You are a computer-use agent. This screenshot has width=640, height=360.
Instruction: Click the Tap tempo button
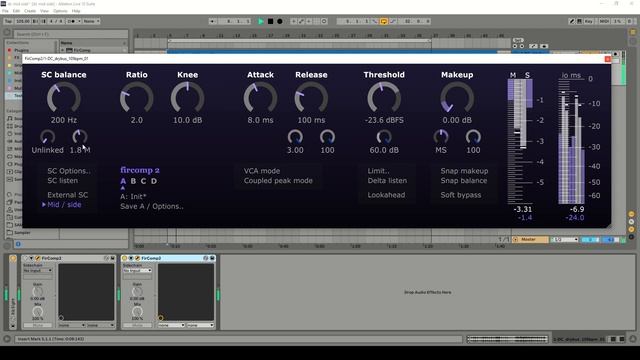8,21
